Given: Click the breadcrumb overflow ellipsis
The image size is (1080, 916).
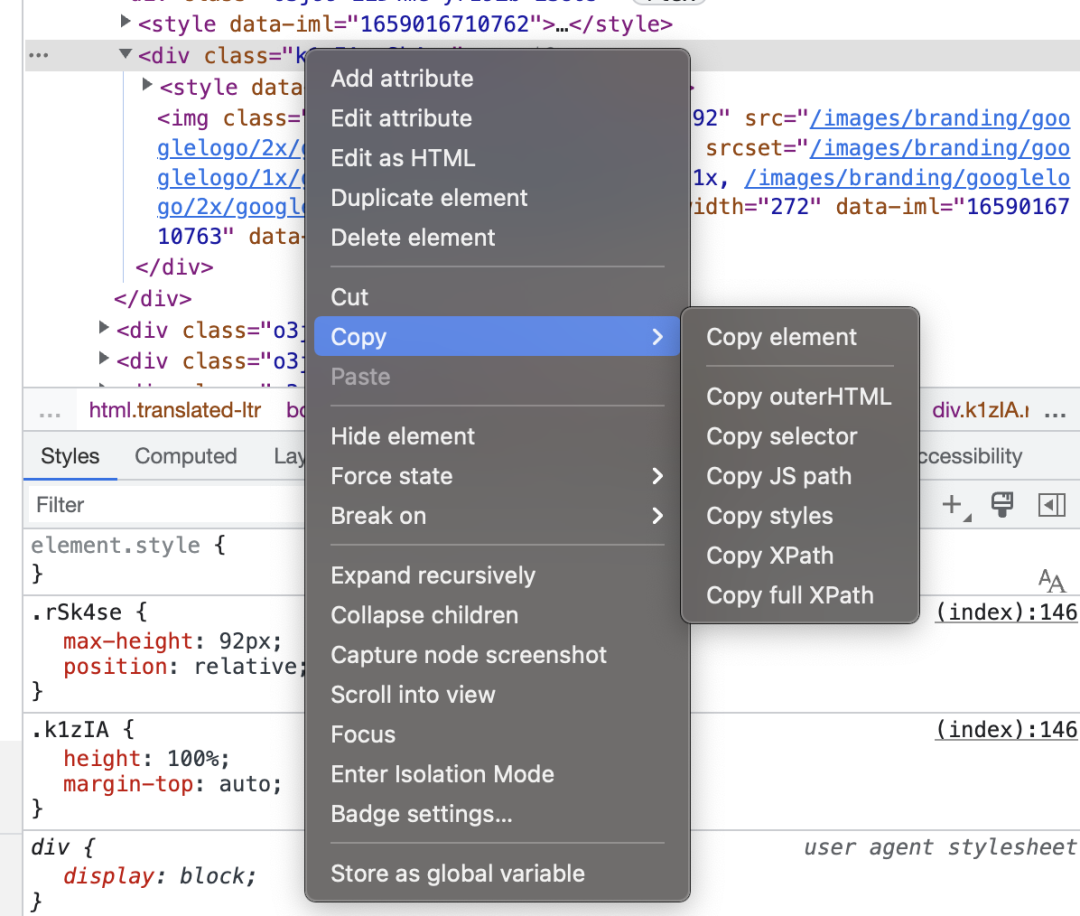Looking at the screenshot, I should click(x=49, y=409).
